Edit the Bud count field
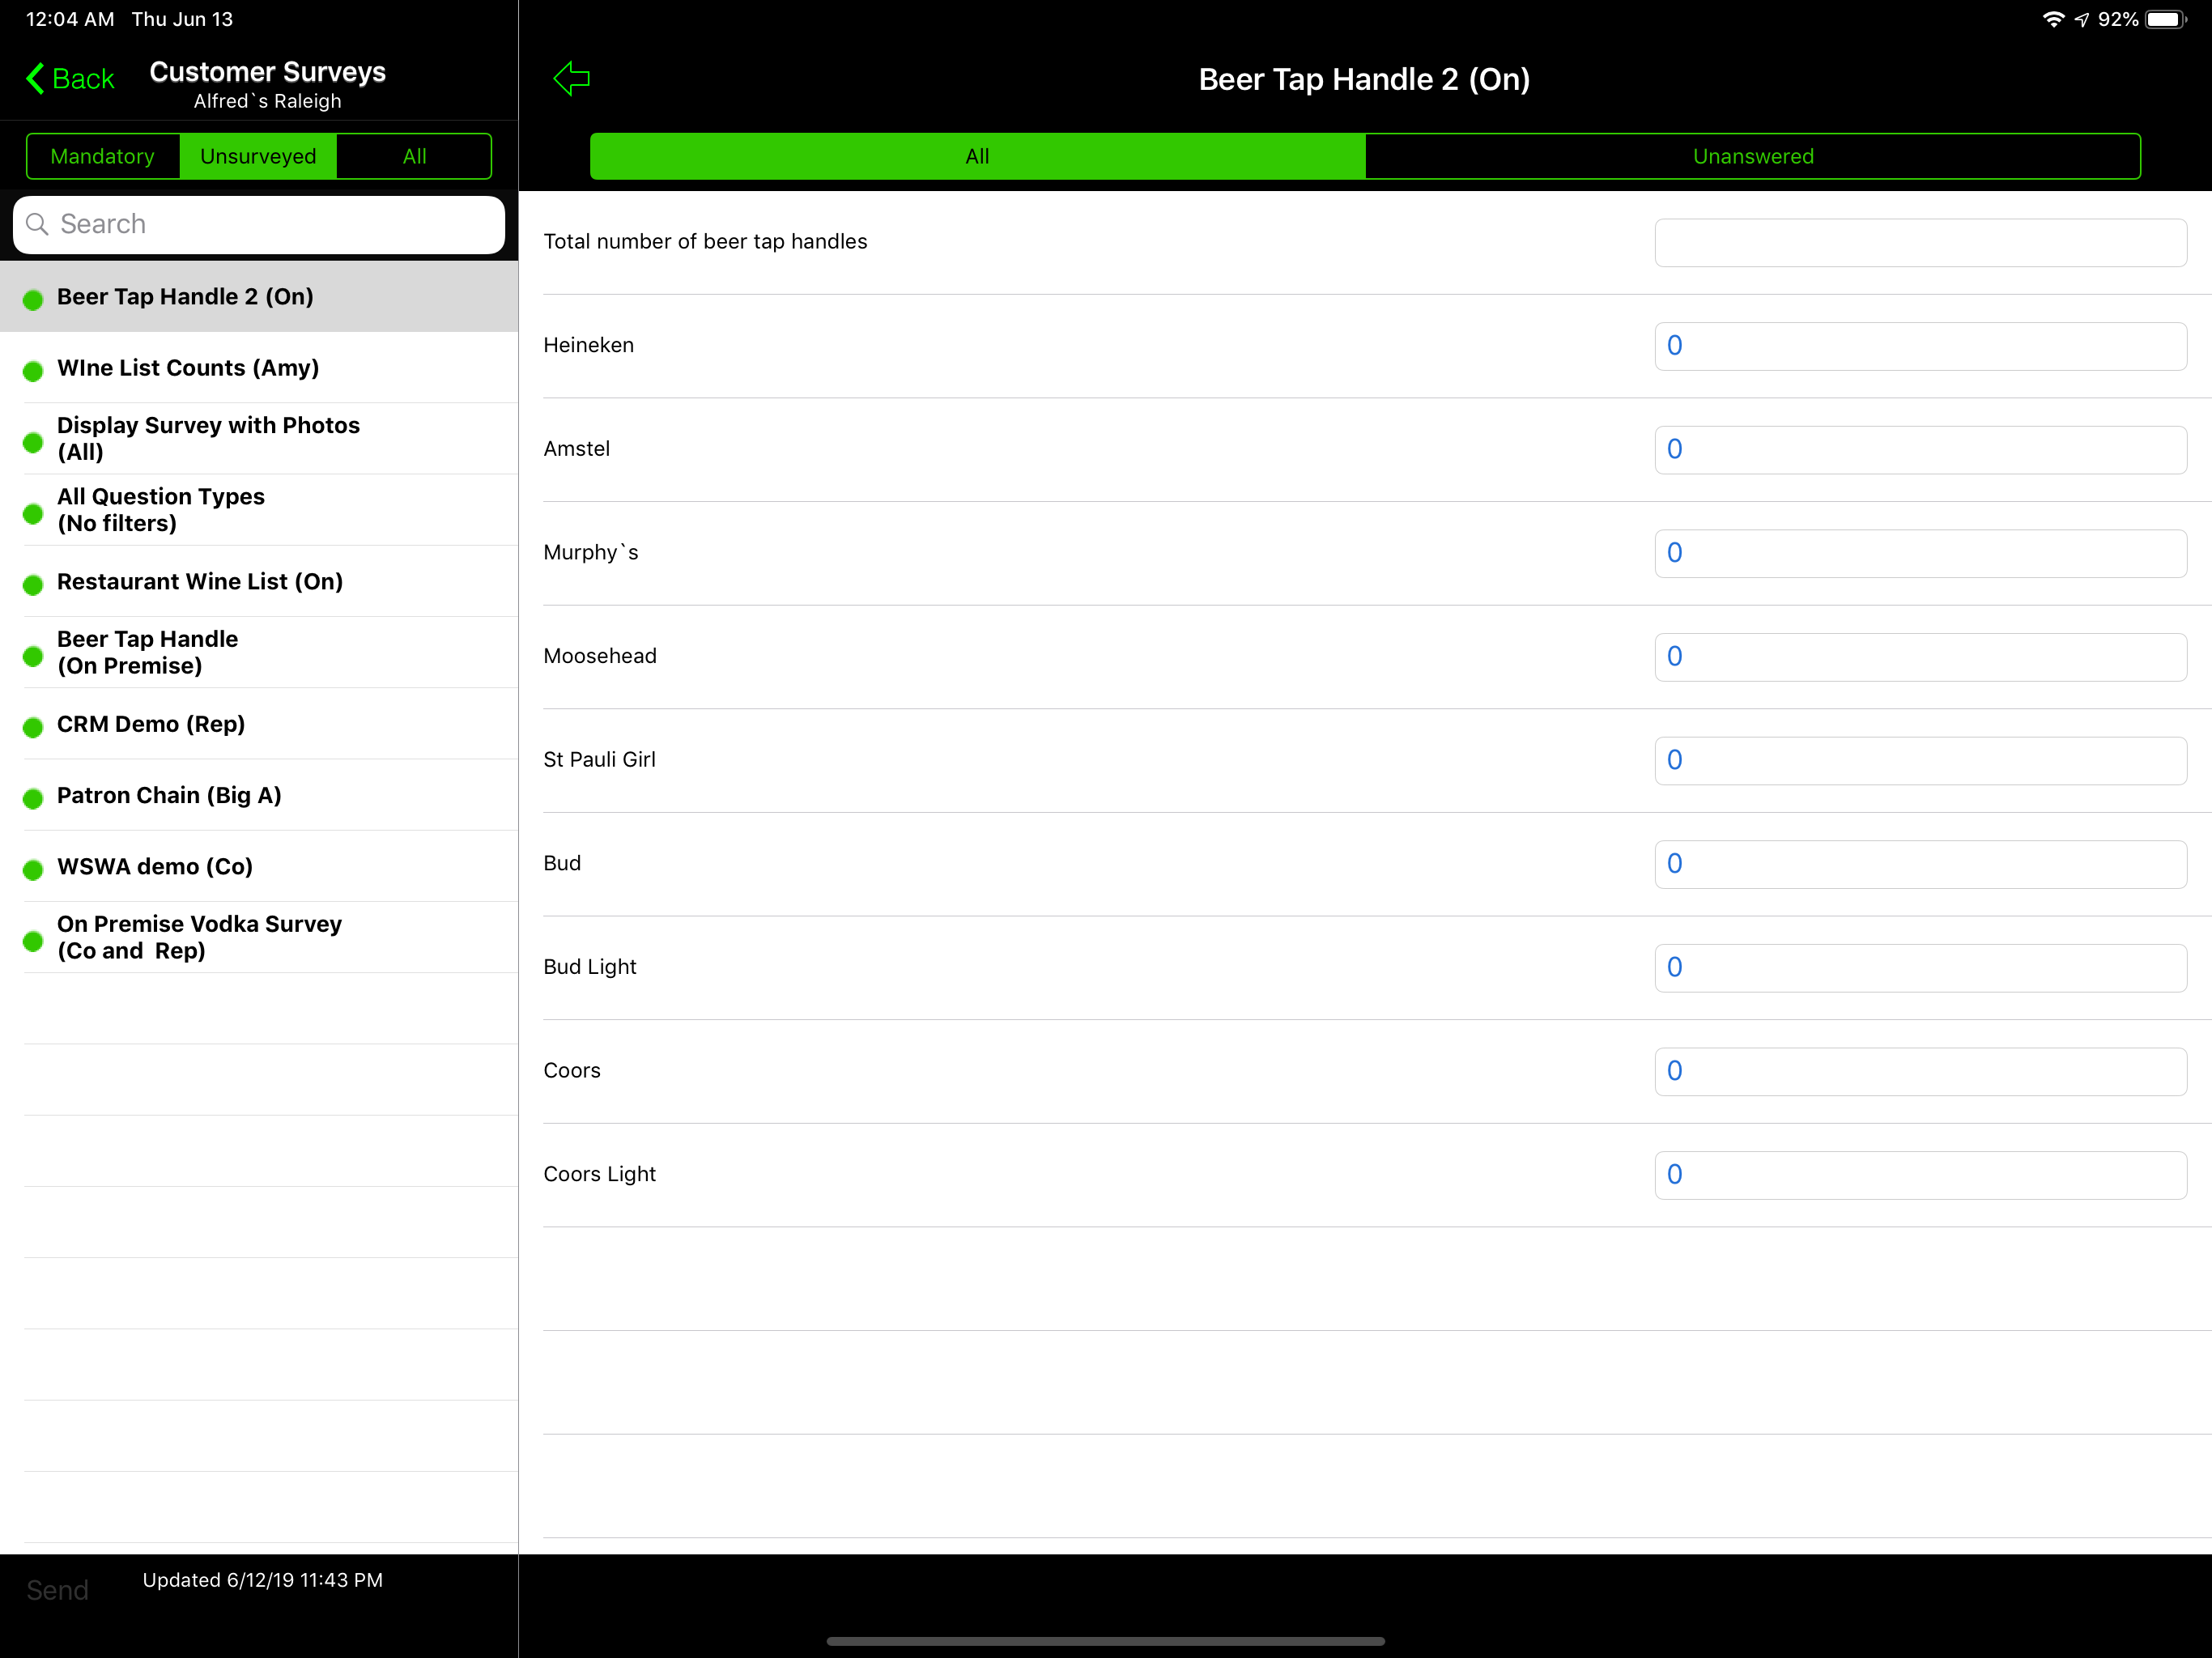Viewport: 2212px width, 1658px height. [x=1920, y=864]
